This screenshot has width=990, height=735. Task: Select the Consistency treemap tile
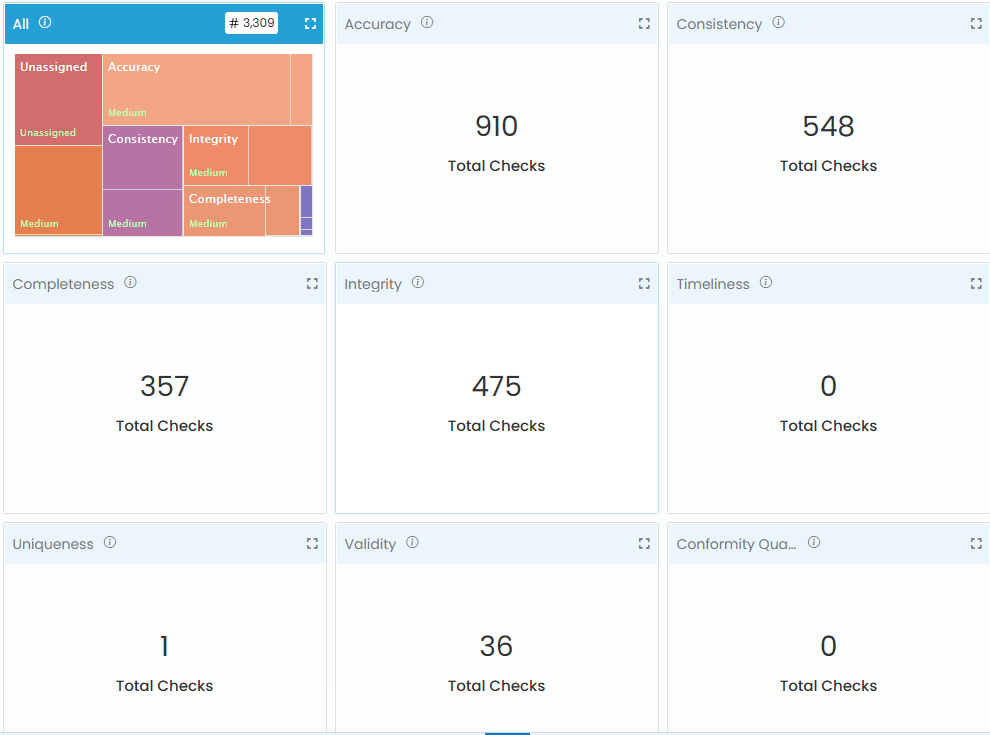pyautogui.click(x=143, y=157)
